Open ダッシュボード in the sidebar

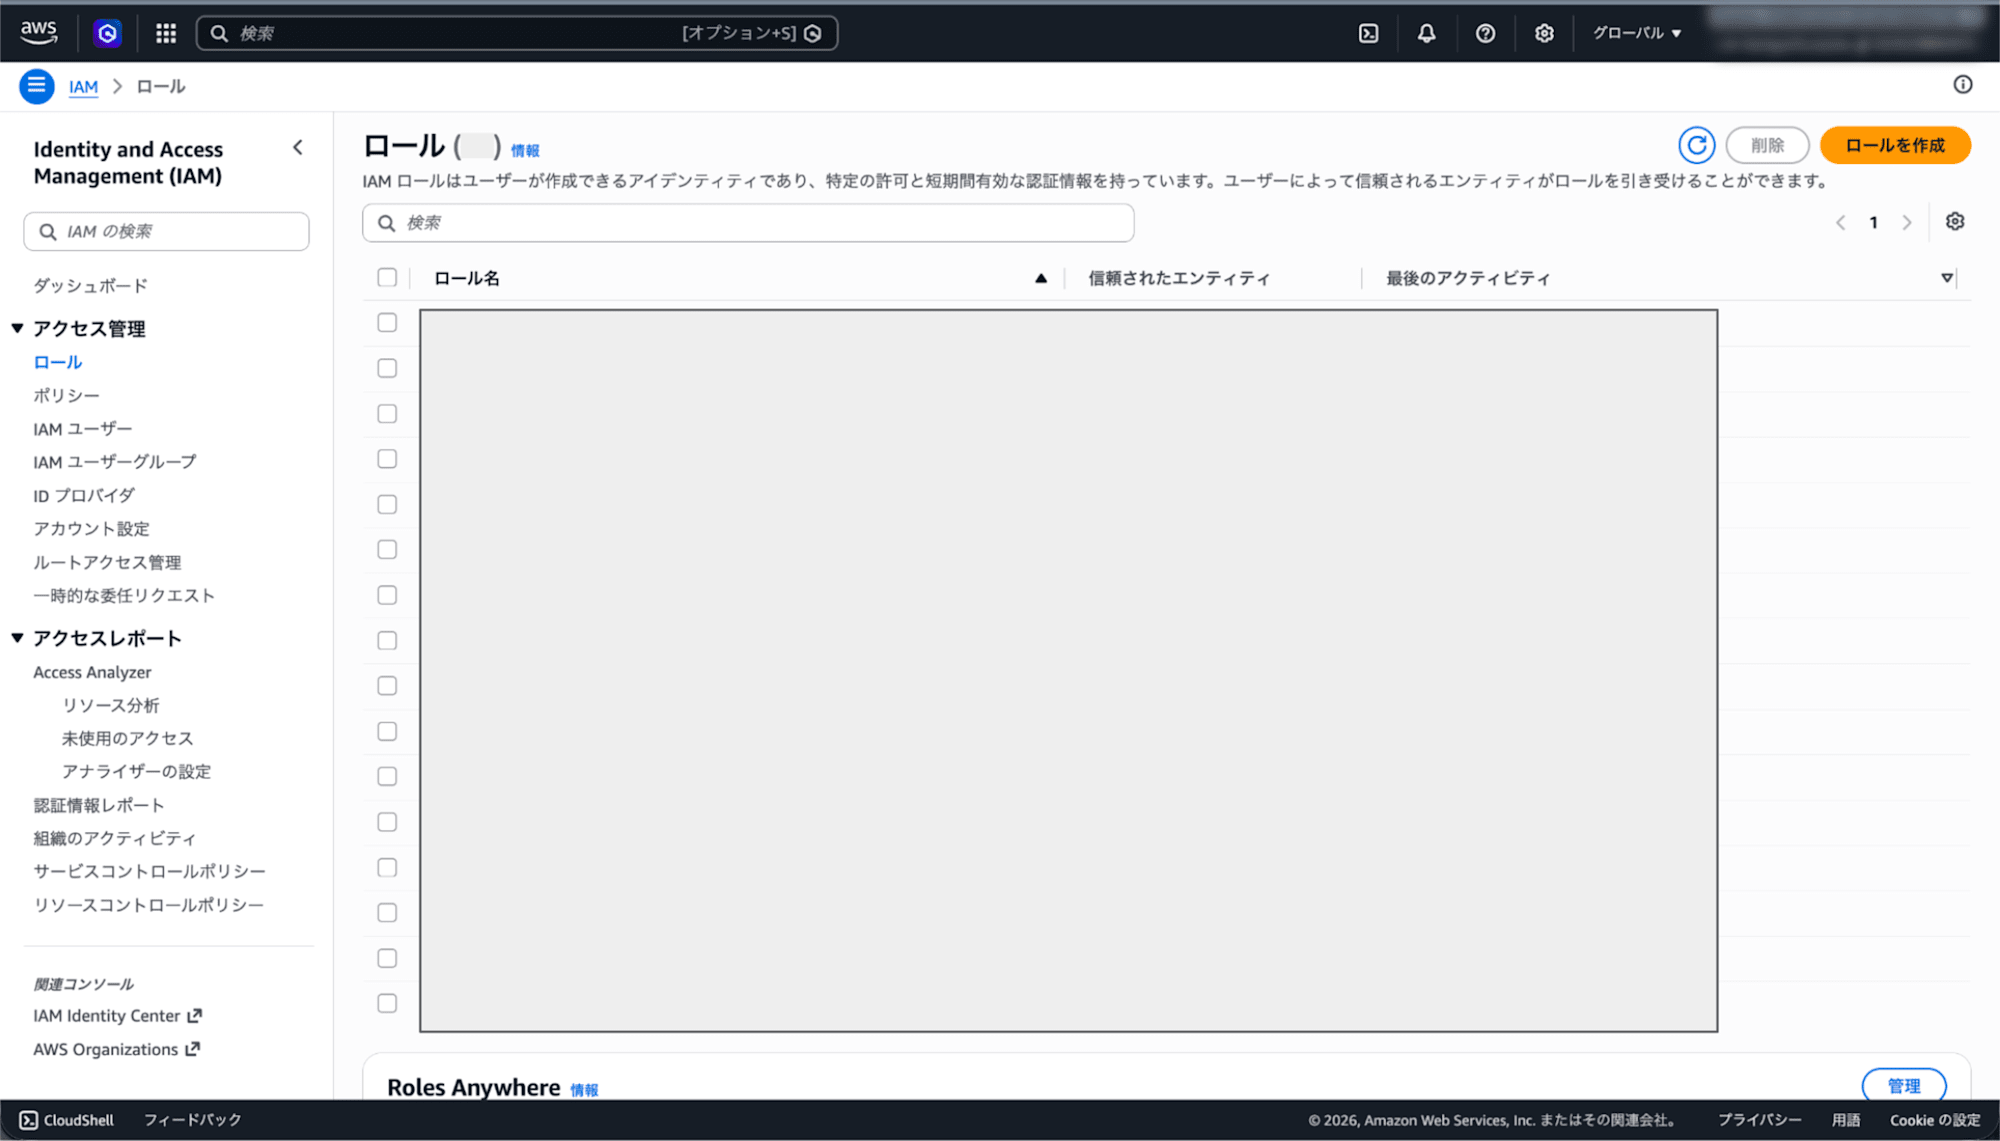pos(90,286)
